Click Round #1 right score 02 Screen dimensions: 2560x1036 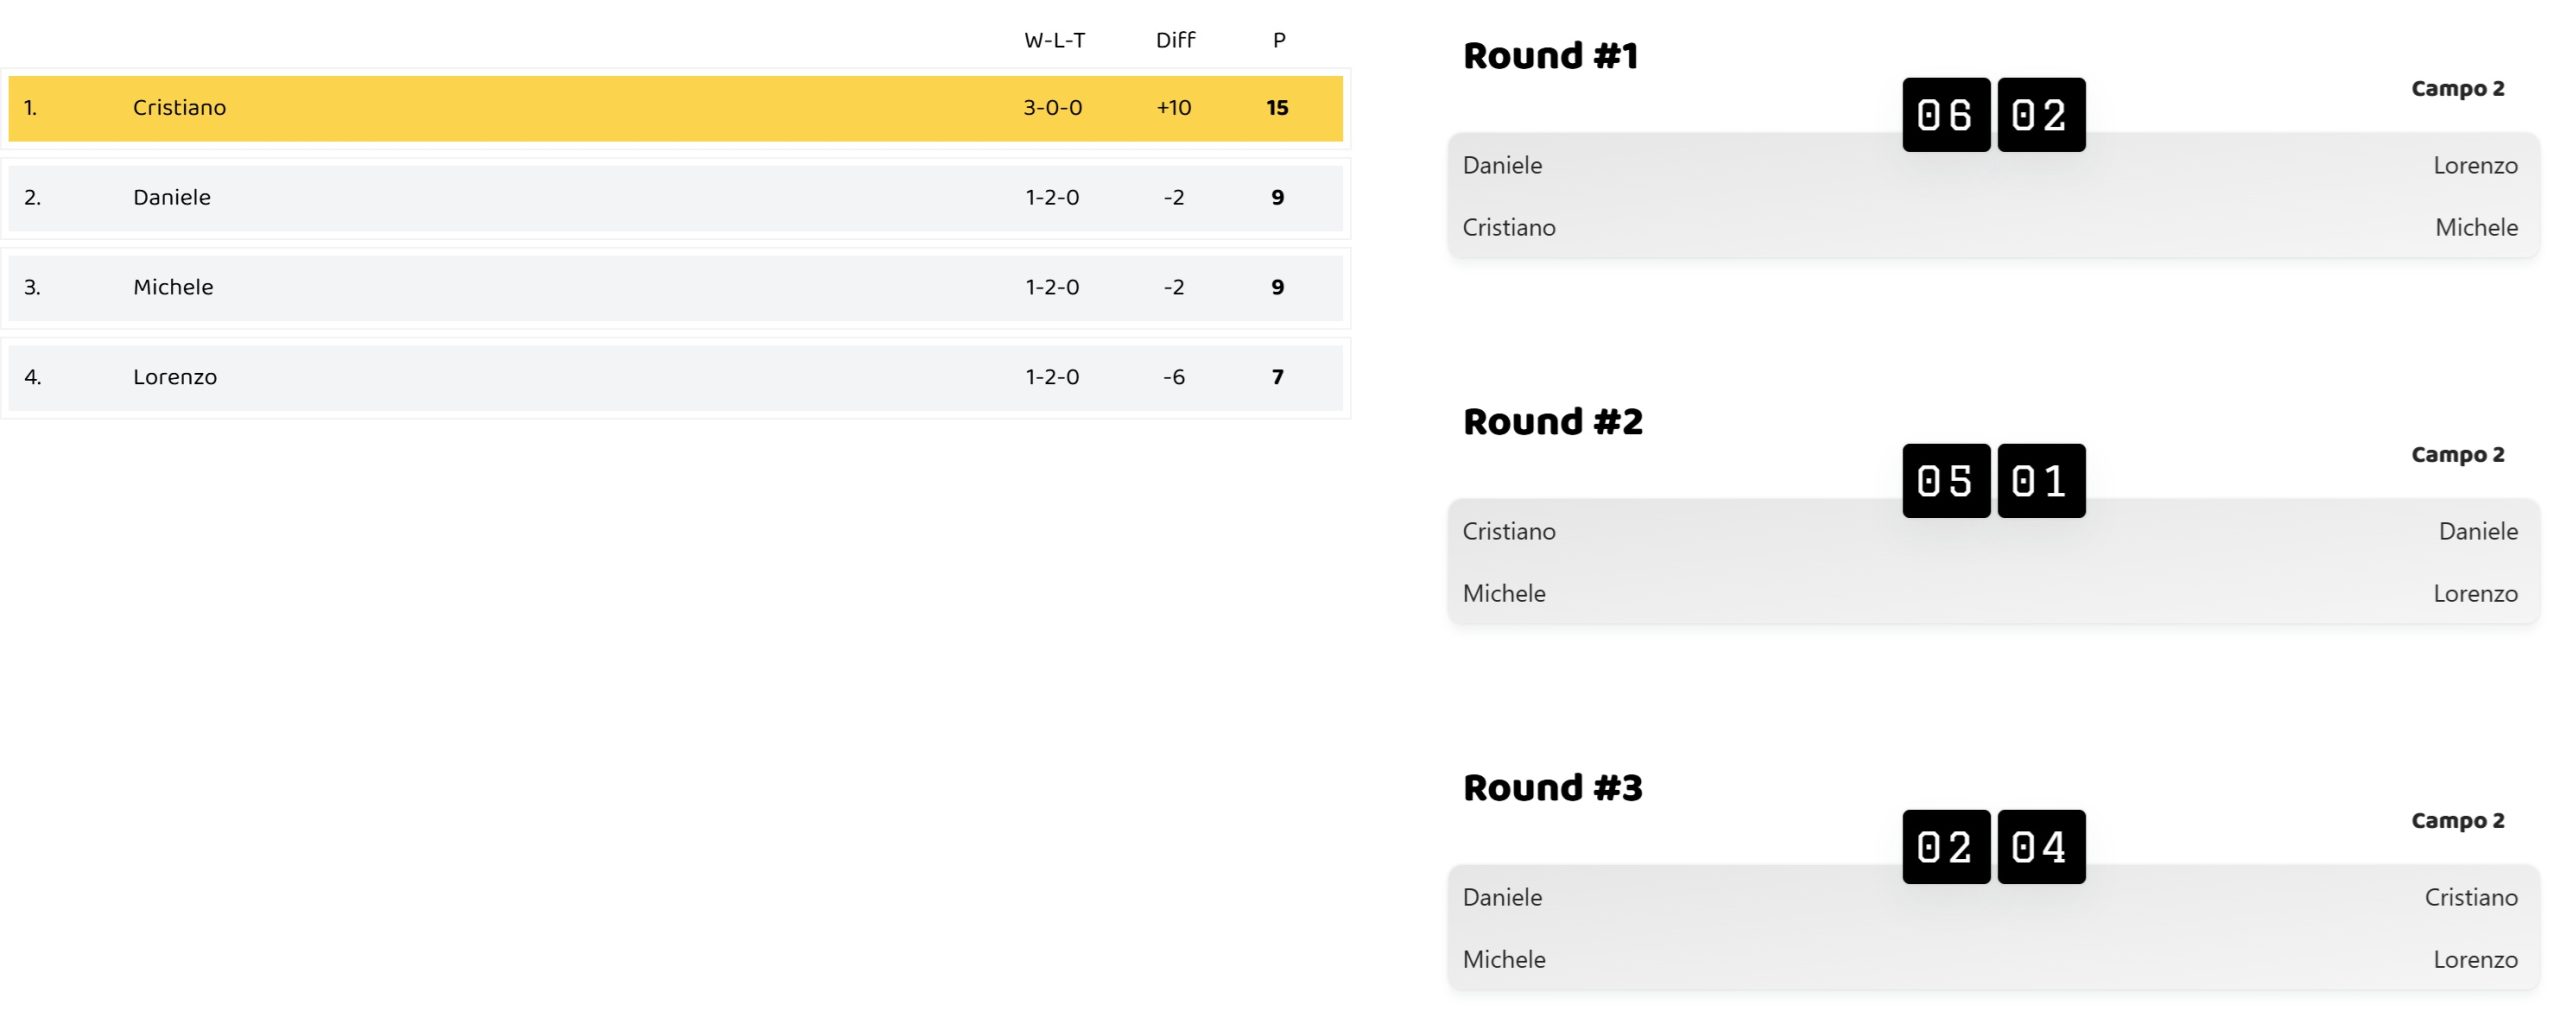[2041, 115]
